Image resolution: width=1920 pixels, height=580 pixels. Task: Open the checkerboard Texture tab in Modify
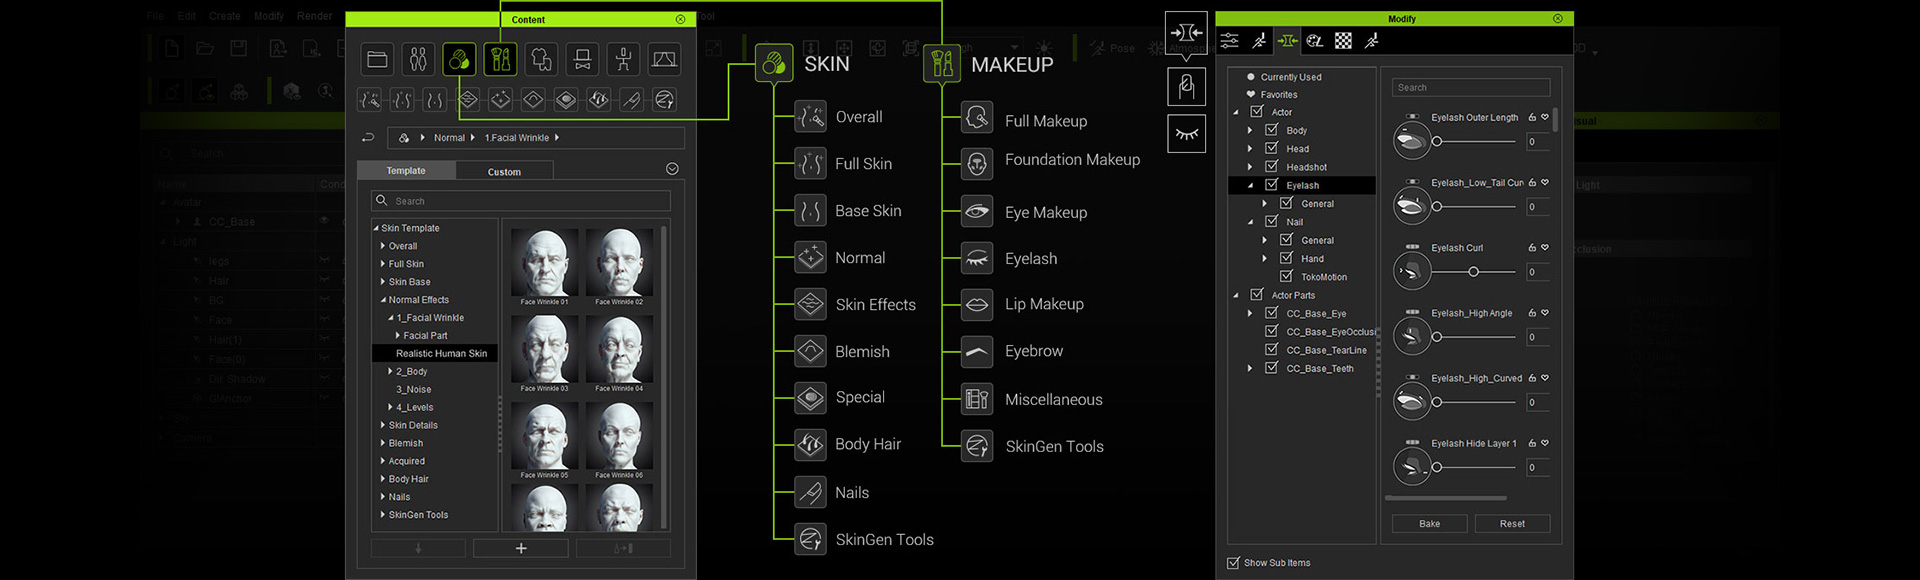coord(1343,41)
